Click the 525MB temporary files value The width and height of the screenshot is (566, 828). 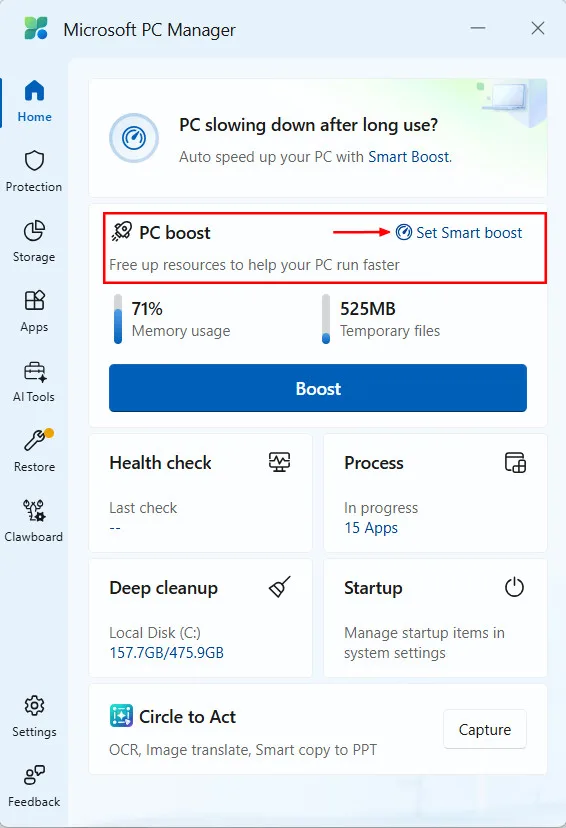(x=368, y=309)
